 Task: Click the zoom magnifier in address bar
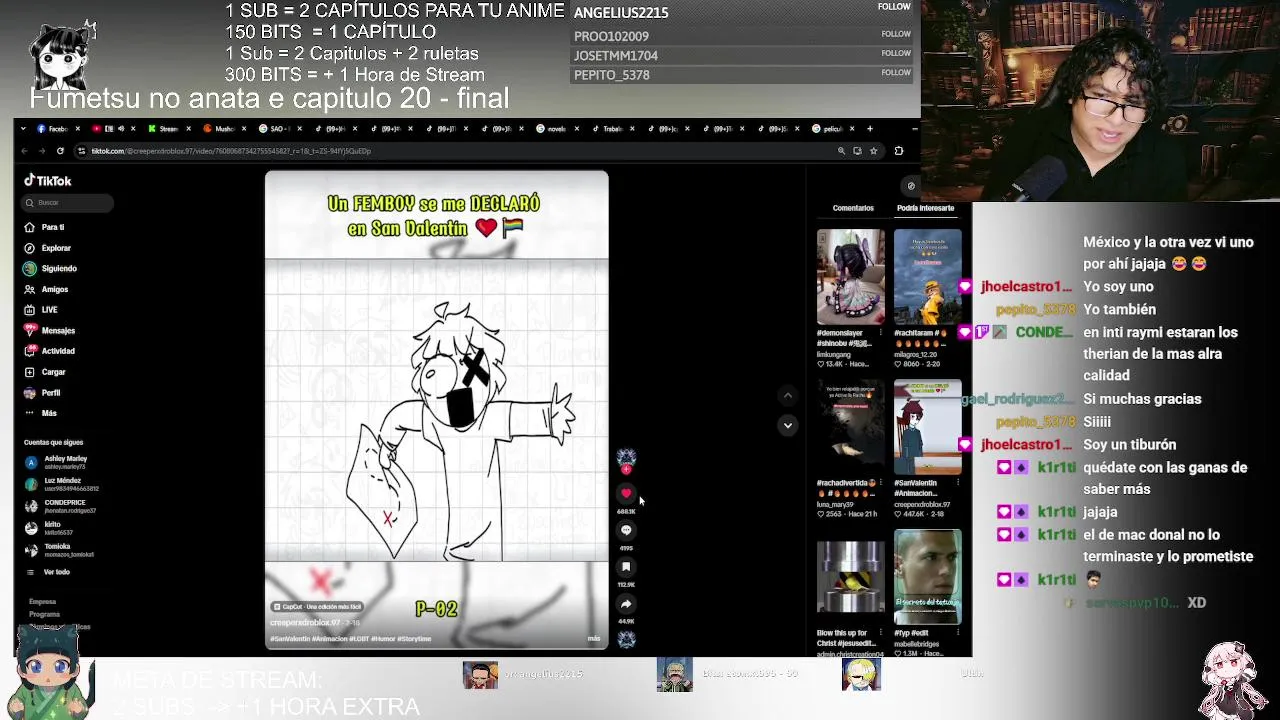point(841,151)
